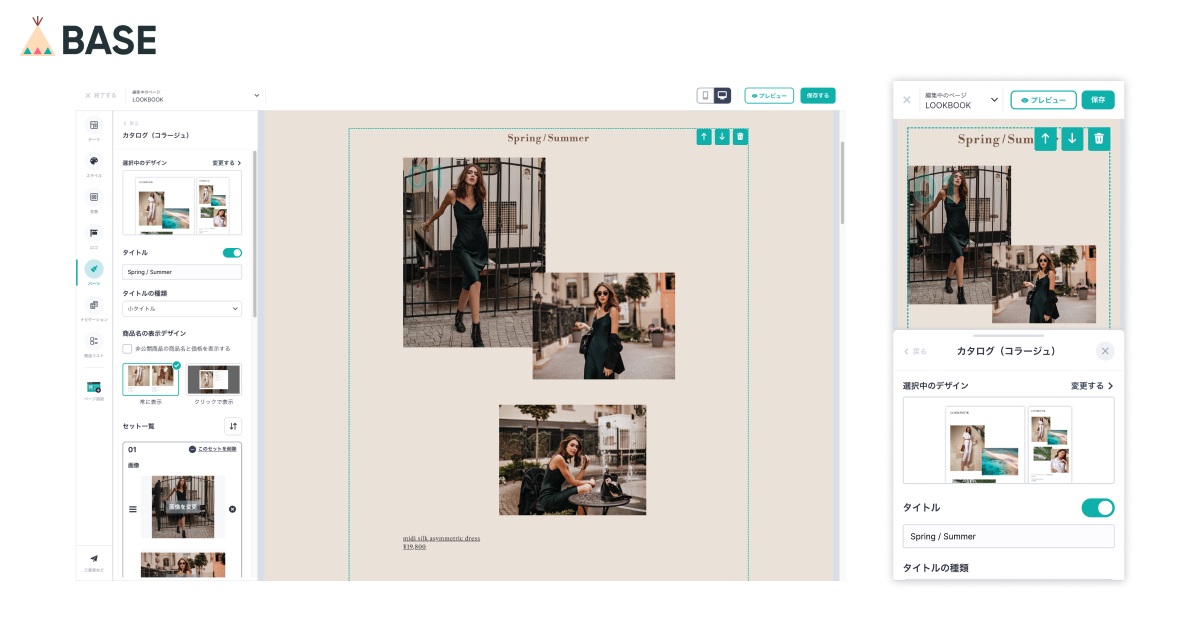Select the パーツ parts icon in sidebar
Viewport: 1200px width, 630px height.
click(x=94, y=269)
